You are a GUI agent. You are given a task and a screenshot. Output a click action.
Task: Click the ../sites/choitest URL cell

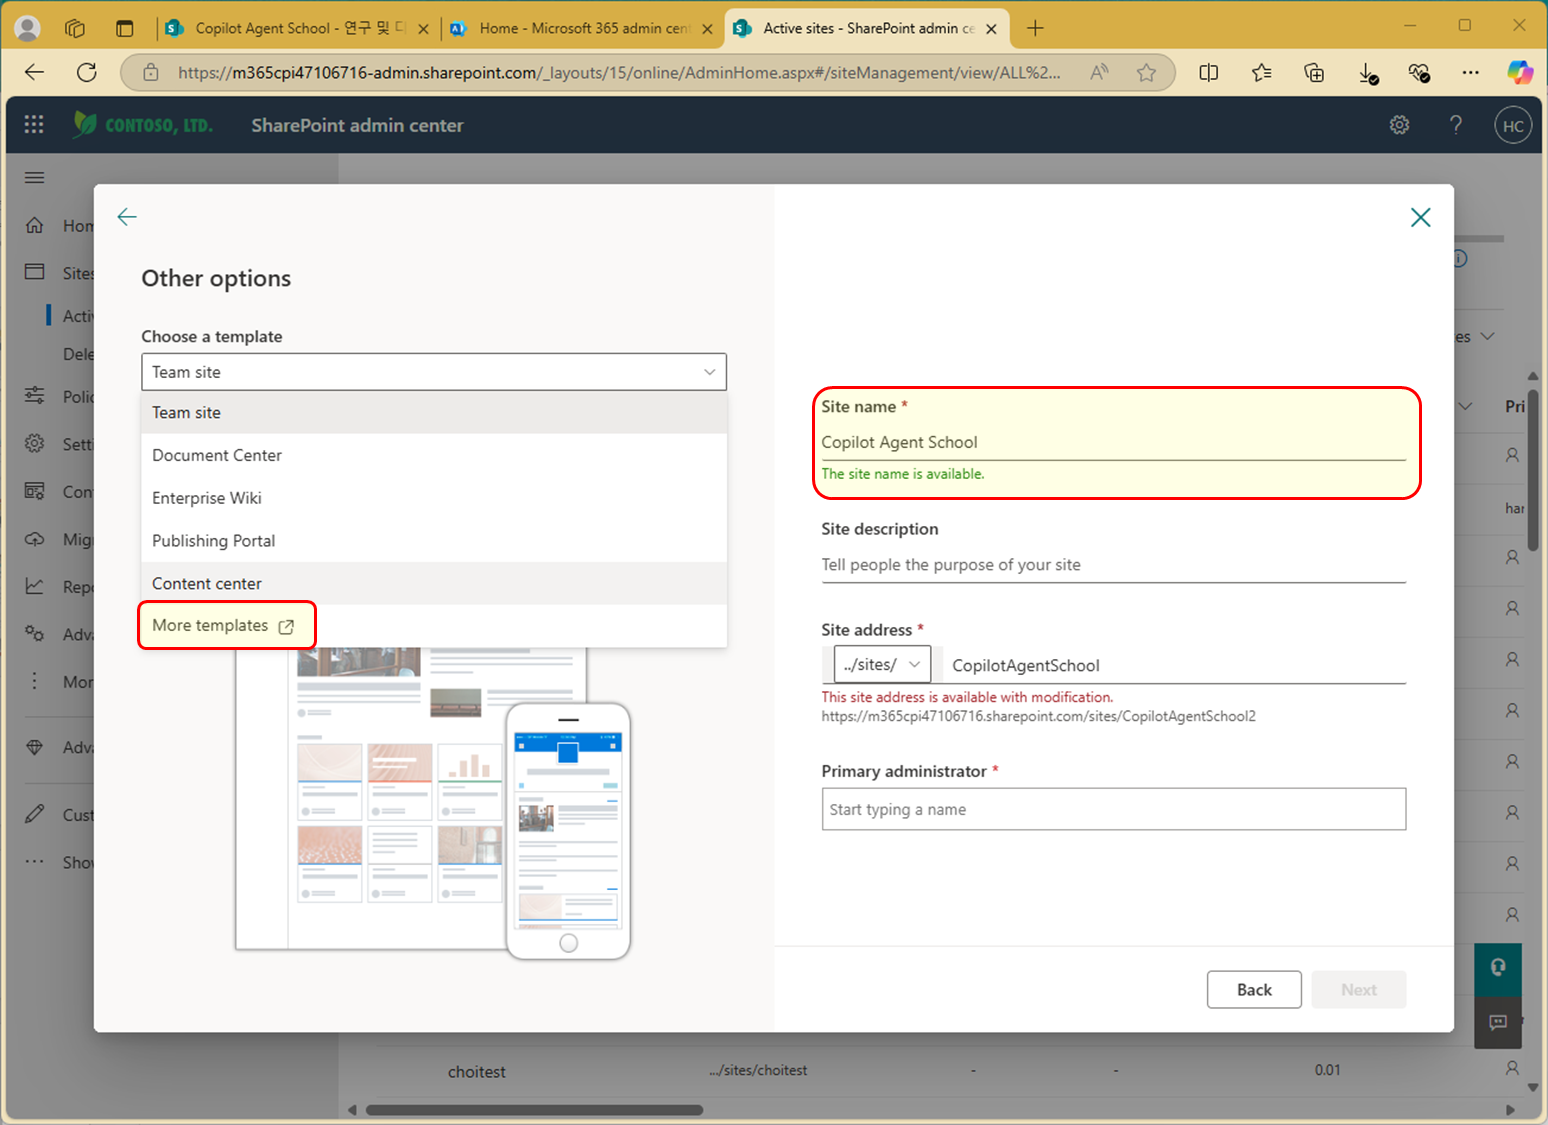758,1070
